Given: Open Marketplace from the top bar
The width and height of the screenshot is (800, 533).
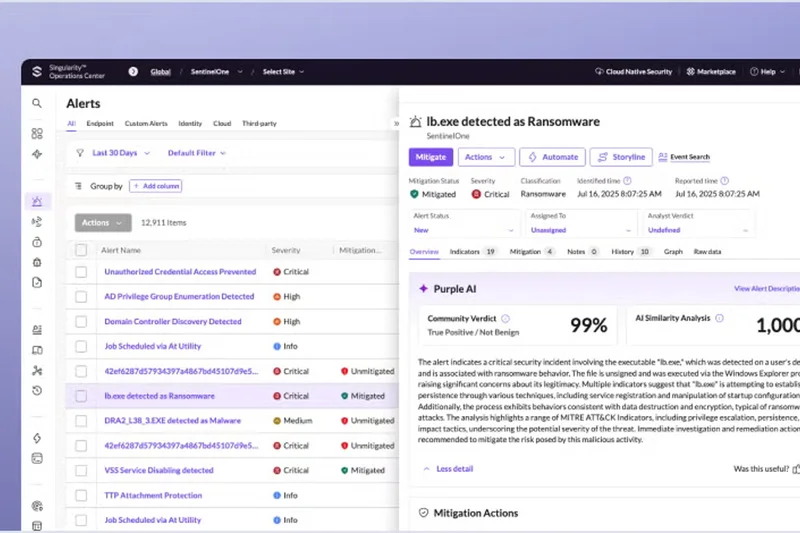Looking at the screenshot, I should pyautogui.click(x=710, y=72).
